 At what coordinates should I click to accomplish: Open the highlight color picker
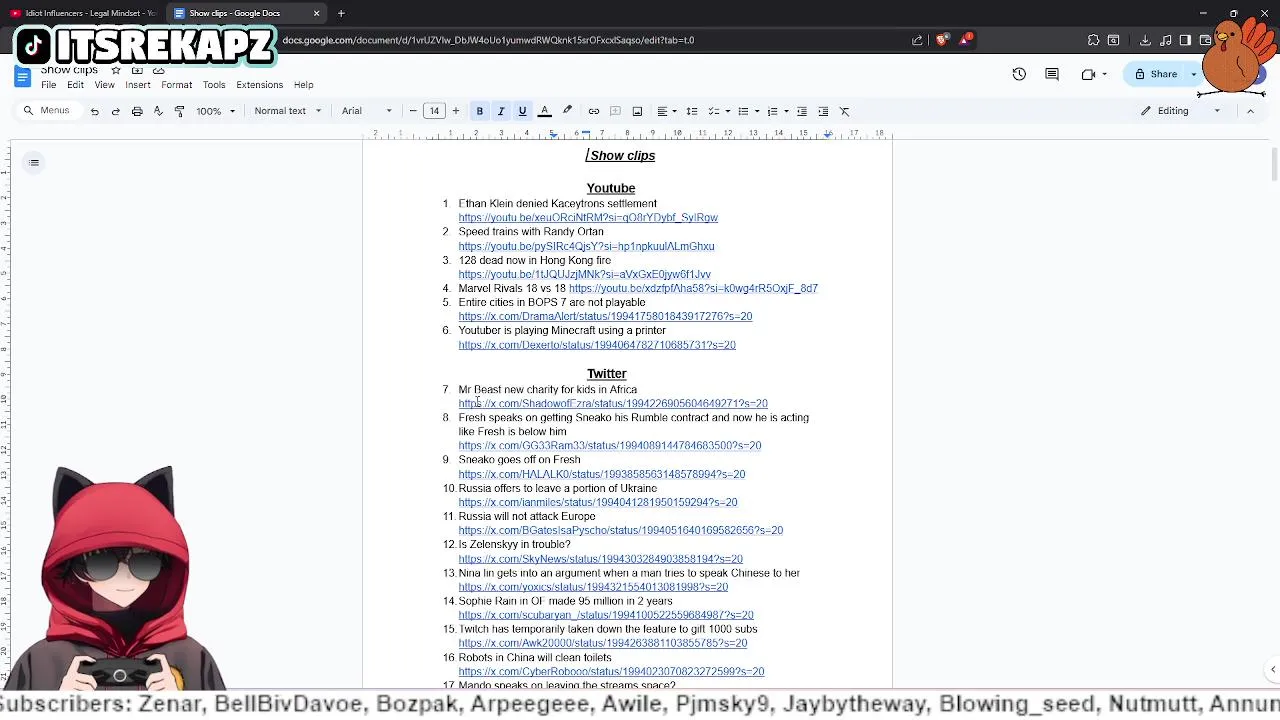pyautogui.click(x=567, y=111)
